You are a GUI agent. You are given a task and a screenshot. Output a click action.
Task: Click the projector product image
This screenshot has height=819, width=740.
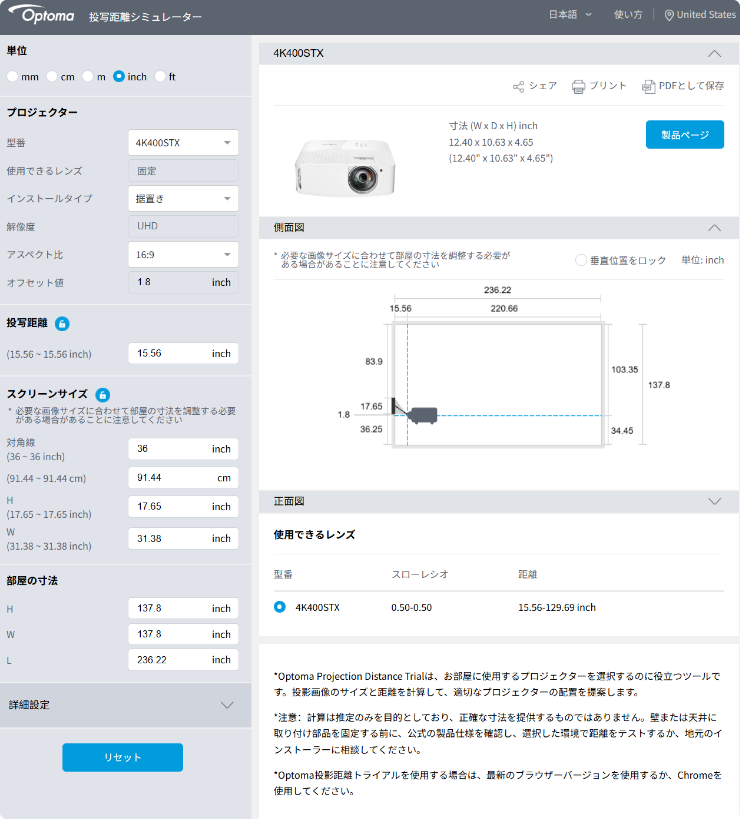pyautogui.click(x=345, y=168)
